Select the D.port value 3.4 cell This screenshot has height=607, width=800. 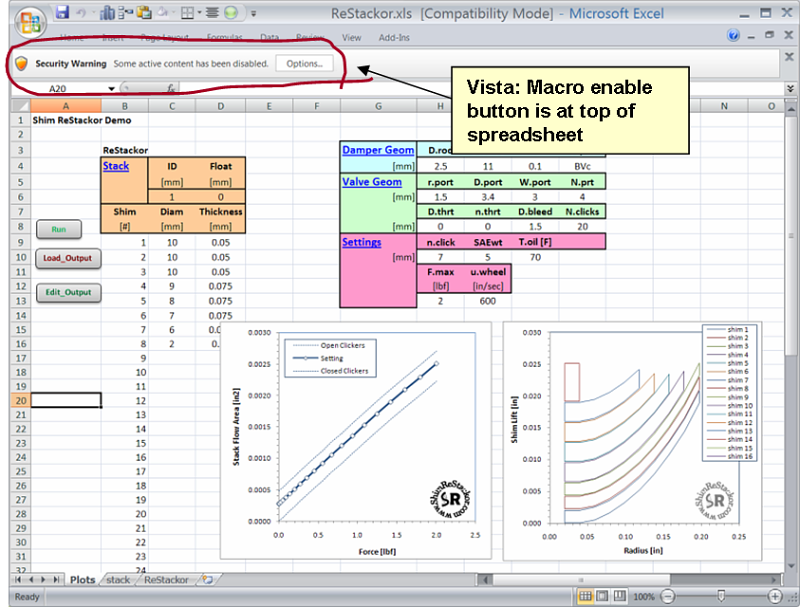coord(488,197)
